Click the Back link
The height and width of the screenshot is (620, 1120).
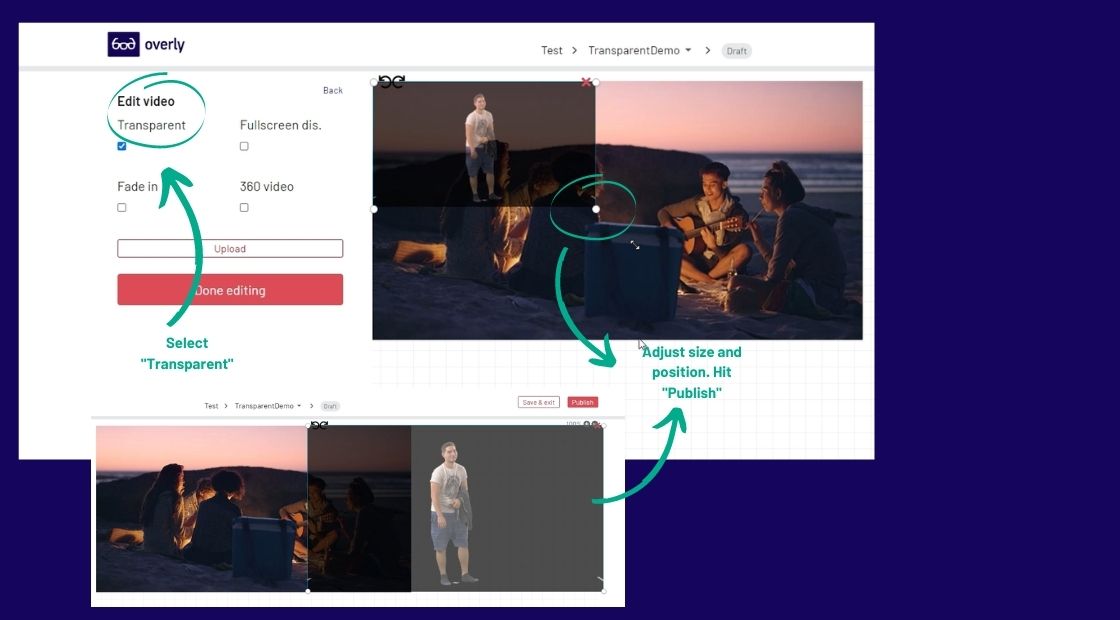332,90
